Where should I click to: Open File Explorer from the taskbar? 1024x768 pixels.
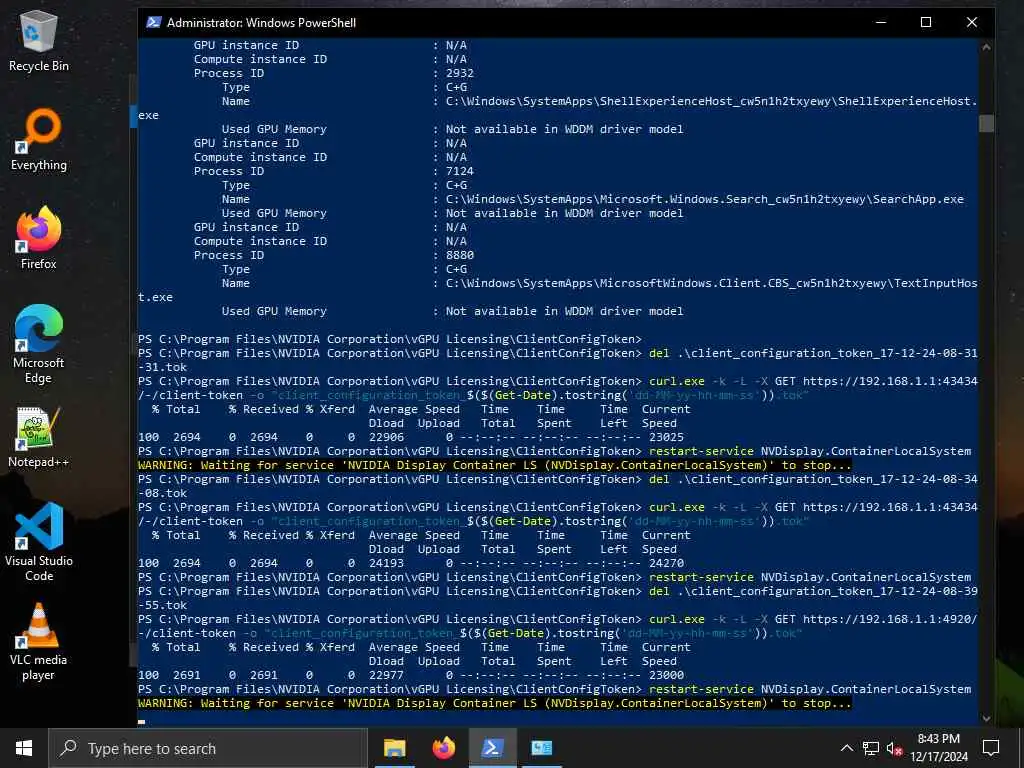(394, 748)
